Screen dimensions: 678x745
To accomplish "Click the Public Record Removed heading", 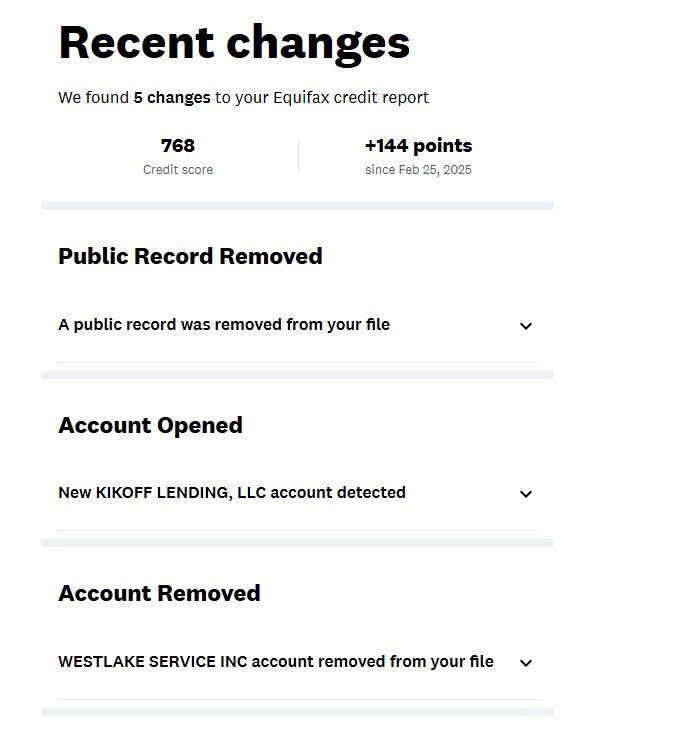I will [190, 256].
